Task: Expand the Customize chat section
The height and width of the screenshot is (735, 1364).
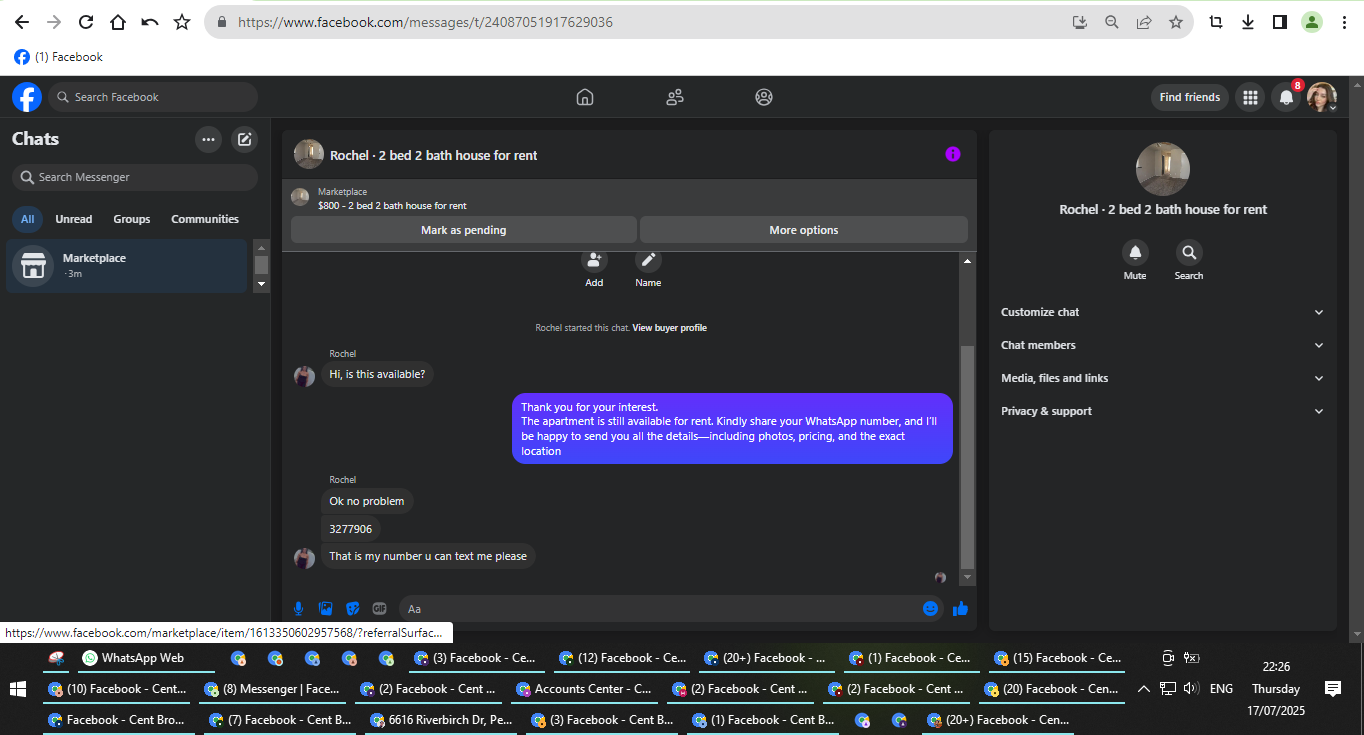Action: pos(1163,312)
